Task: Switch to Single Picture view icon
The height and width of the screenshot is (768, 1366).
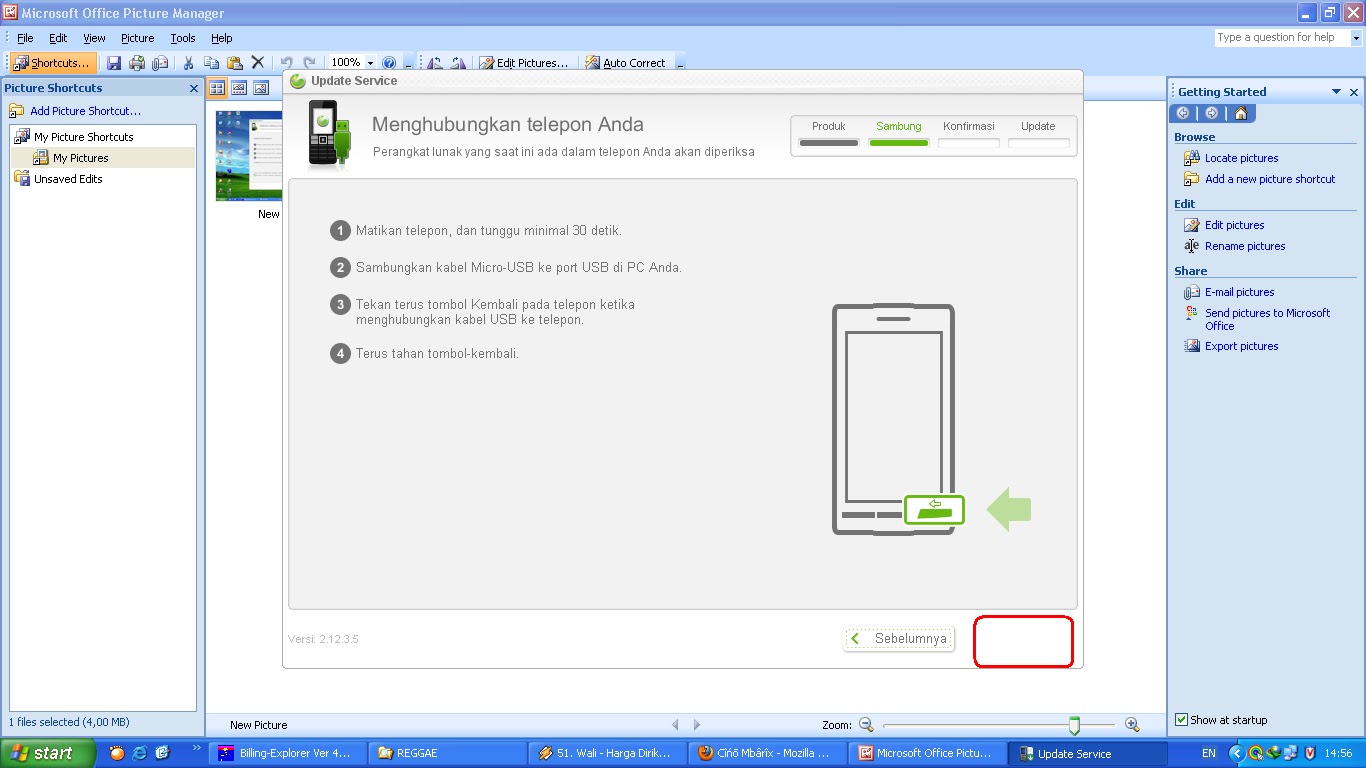Action: coord(261,88)
